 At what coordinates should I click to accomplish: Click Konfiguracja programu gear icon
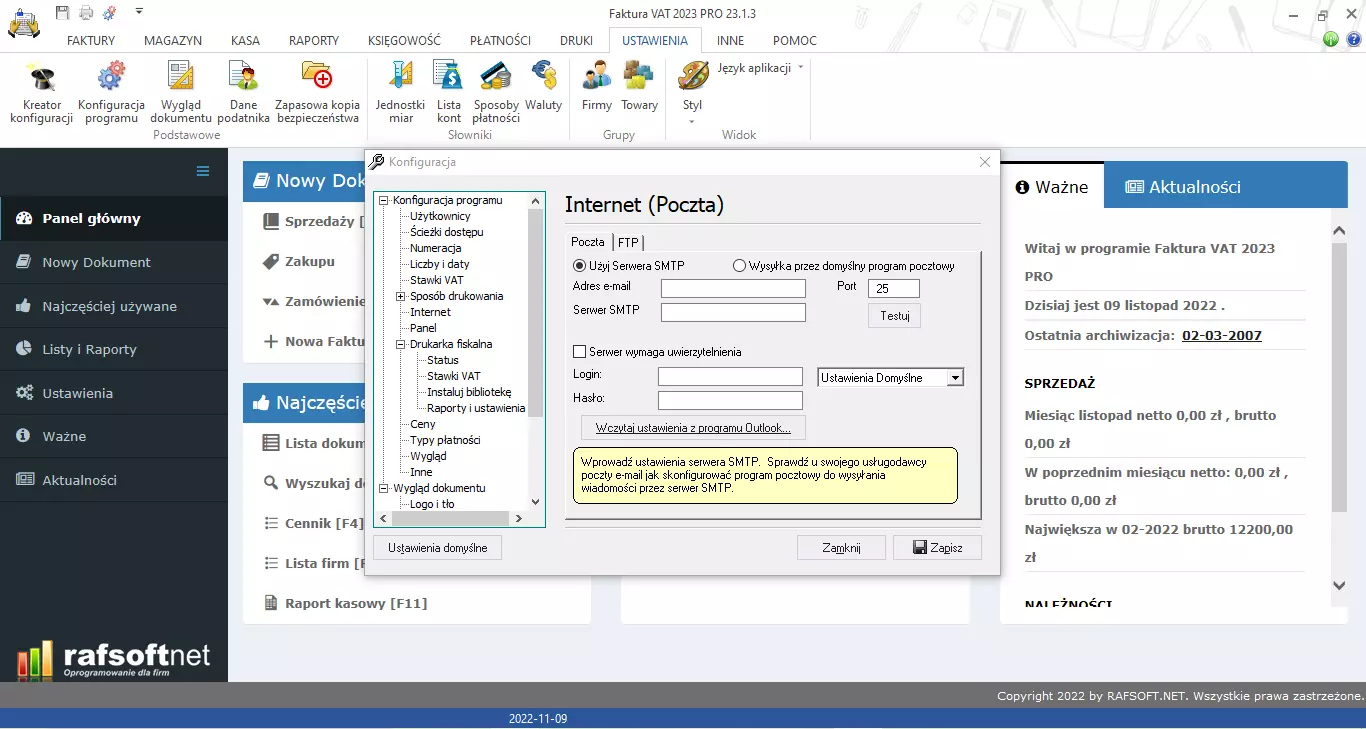tap(111, 78)
